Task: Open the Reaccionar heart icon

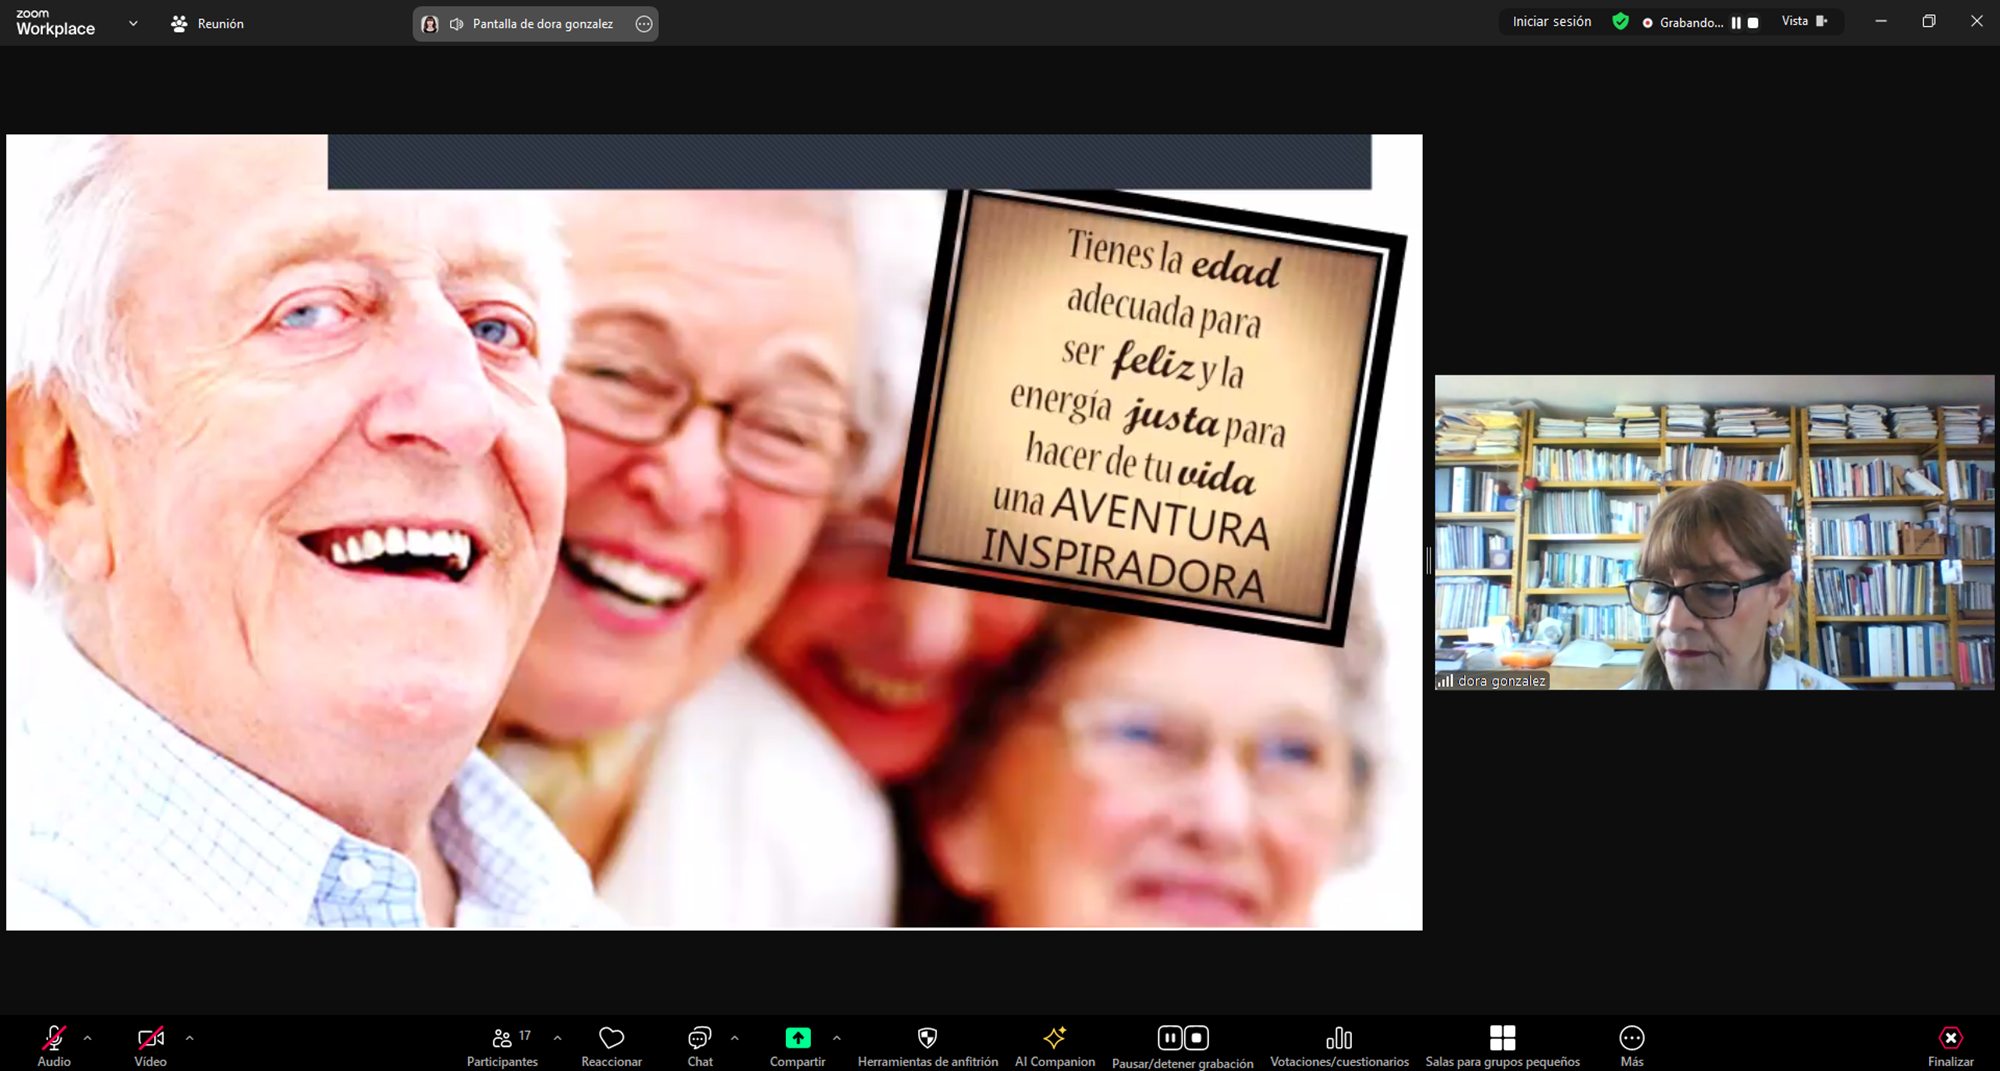Action: click(x=611, y=1044)
